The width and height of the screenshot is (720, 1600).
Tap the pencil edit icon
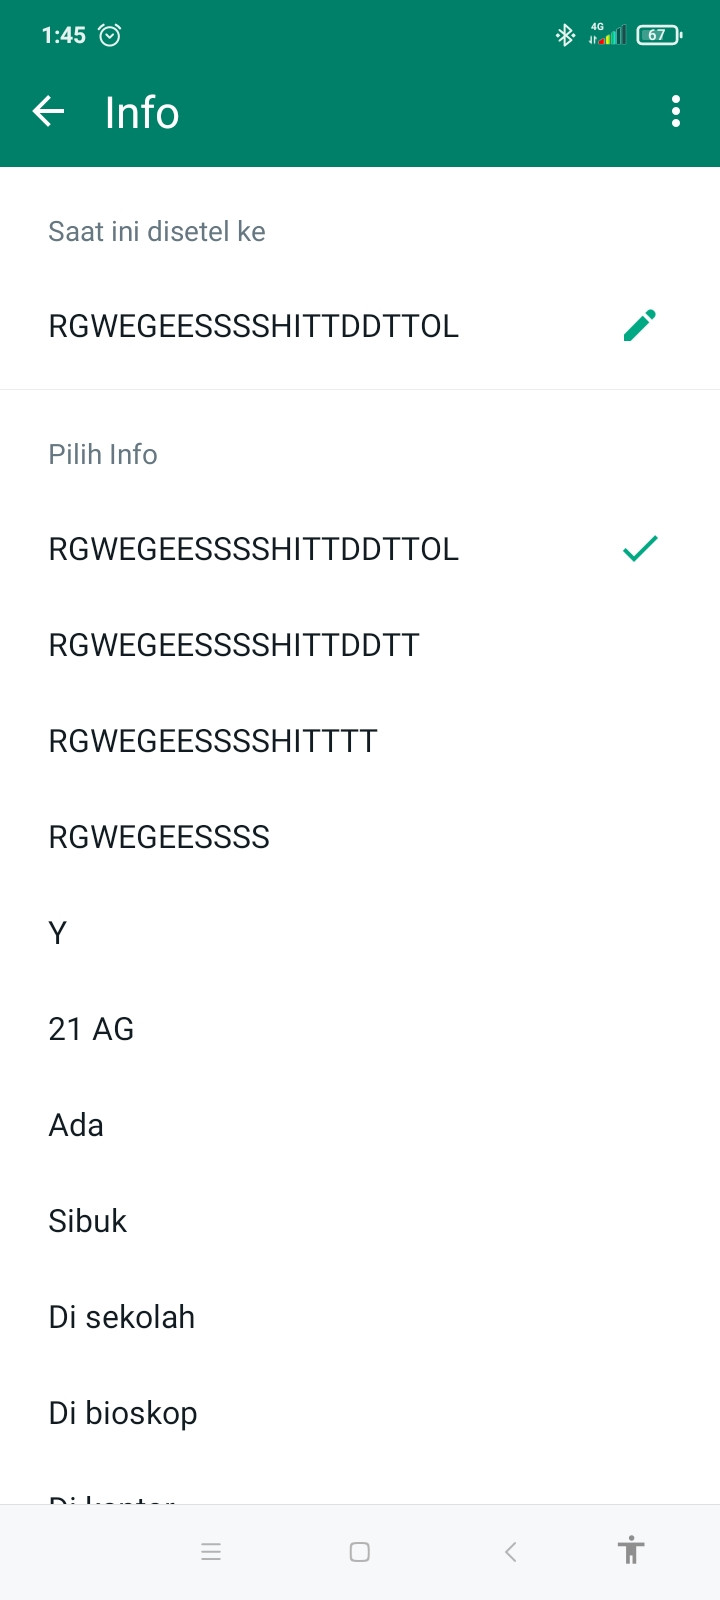click(x=639, y=325)
